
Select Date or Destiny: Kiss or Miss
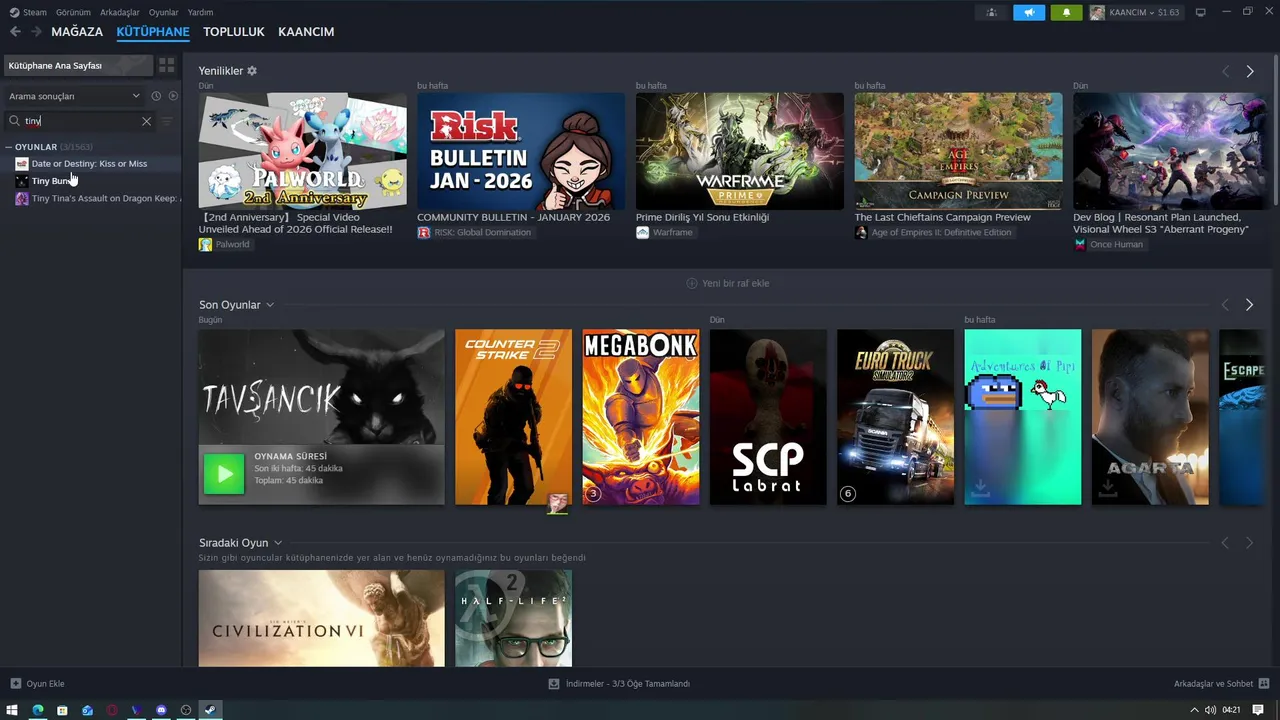pyautogui.click(x=89, y=164)
